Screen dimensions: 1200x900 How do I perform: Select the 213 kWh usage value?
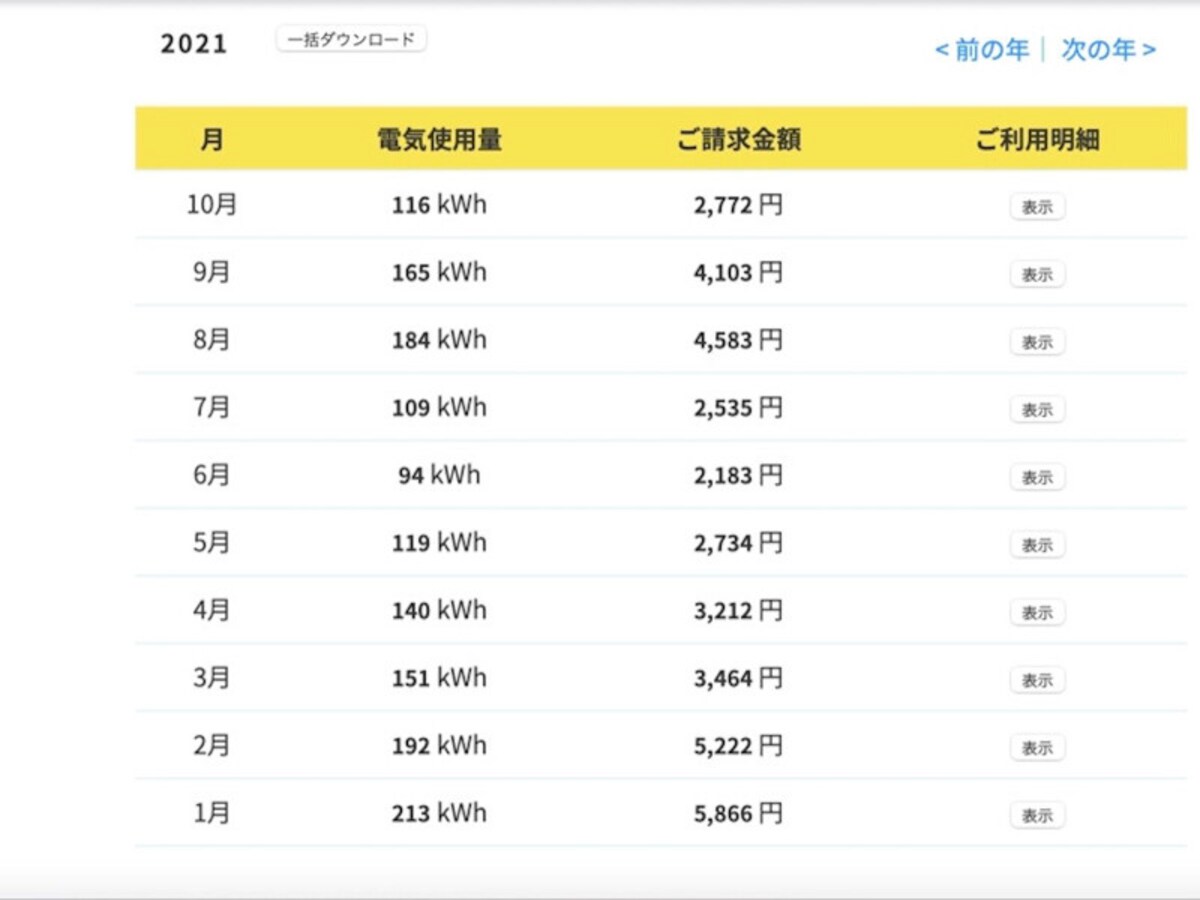(x=439, y=813)
